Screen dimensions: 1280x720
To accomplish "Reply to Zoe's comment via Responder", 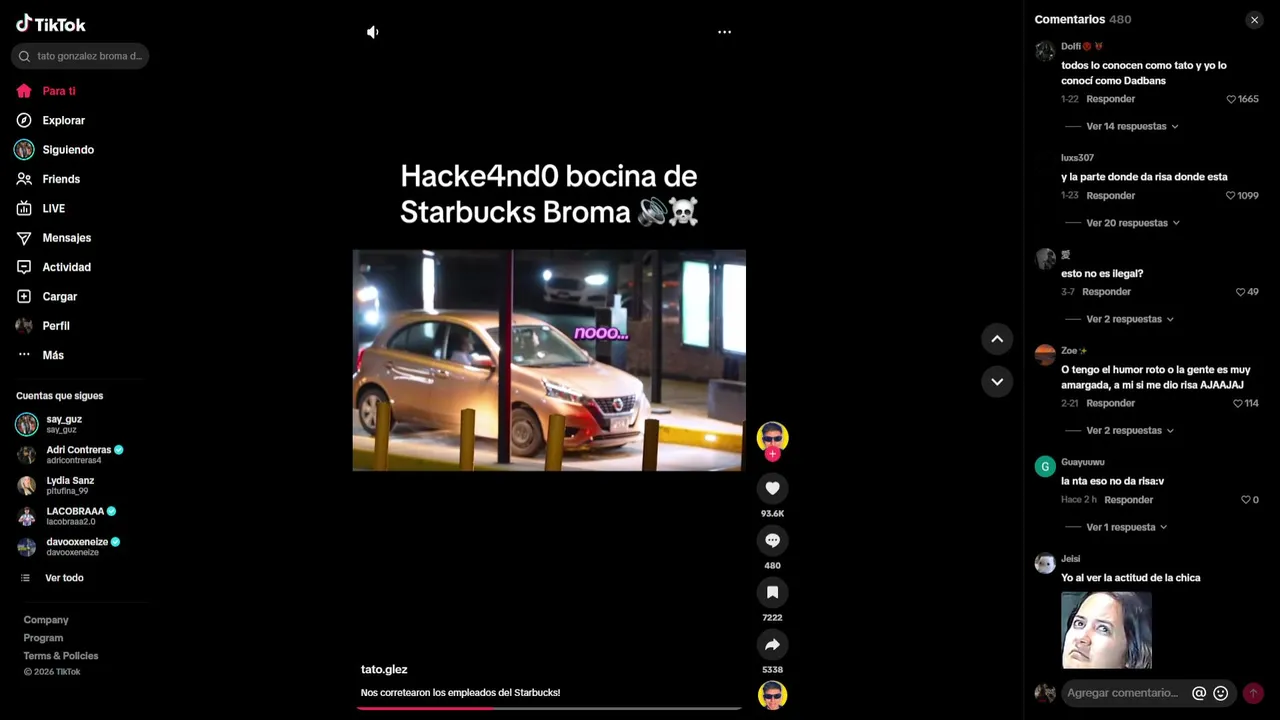I will click(1110, 403).
